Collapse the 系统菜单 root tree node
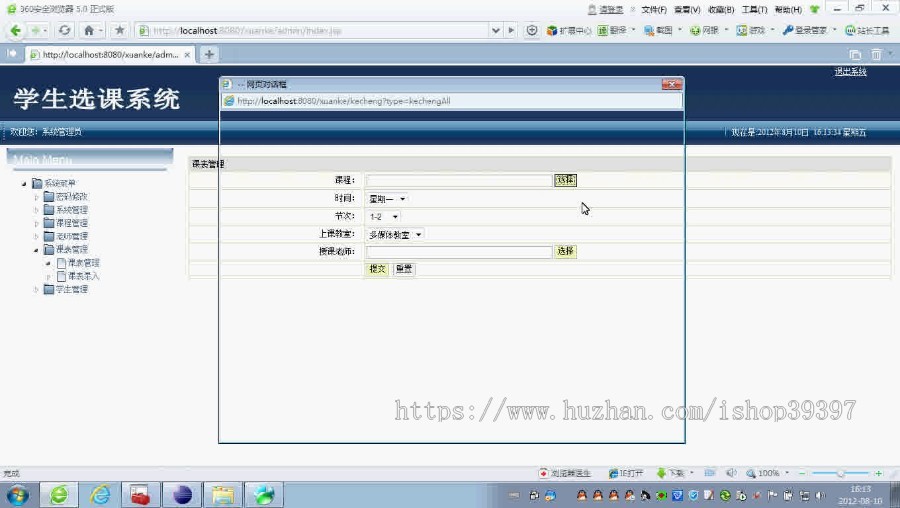900x508 pixels. point(24,184)
